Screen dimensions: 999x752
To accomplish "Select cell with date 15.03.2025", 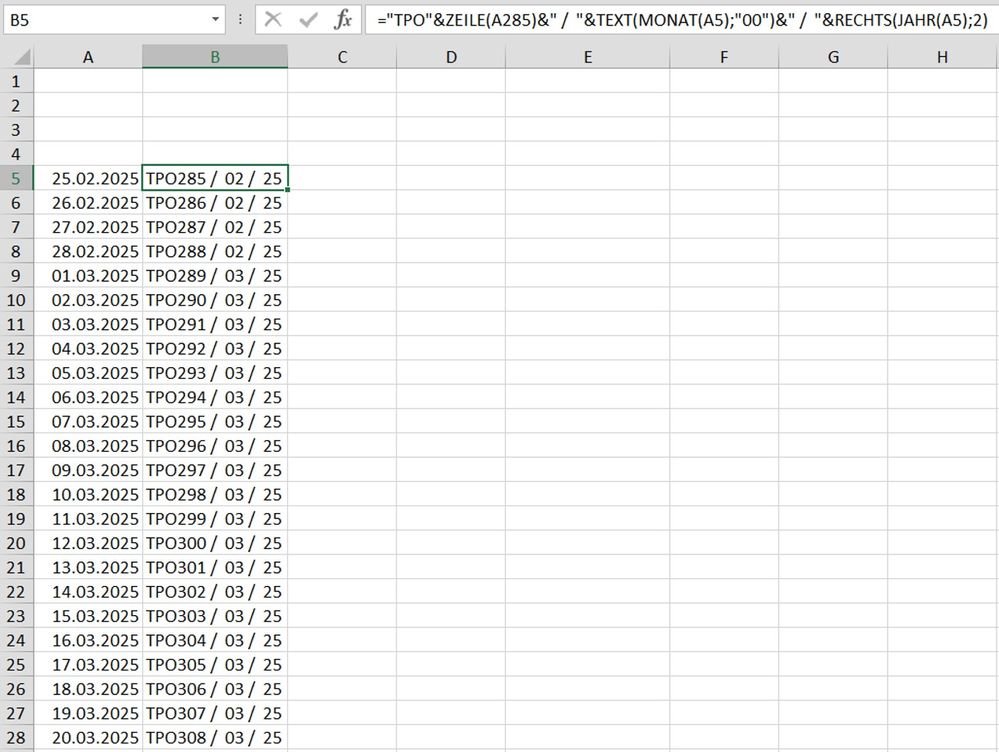I will [88, 616].
